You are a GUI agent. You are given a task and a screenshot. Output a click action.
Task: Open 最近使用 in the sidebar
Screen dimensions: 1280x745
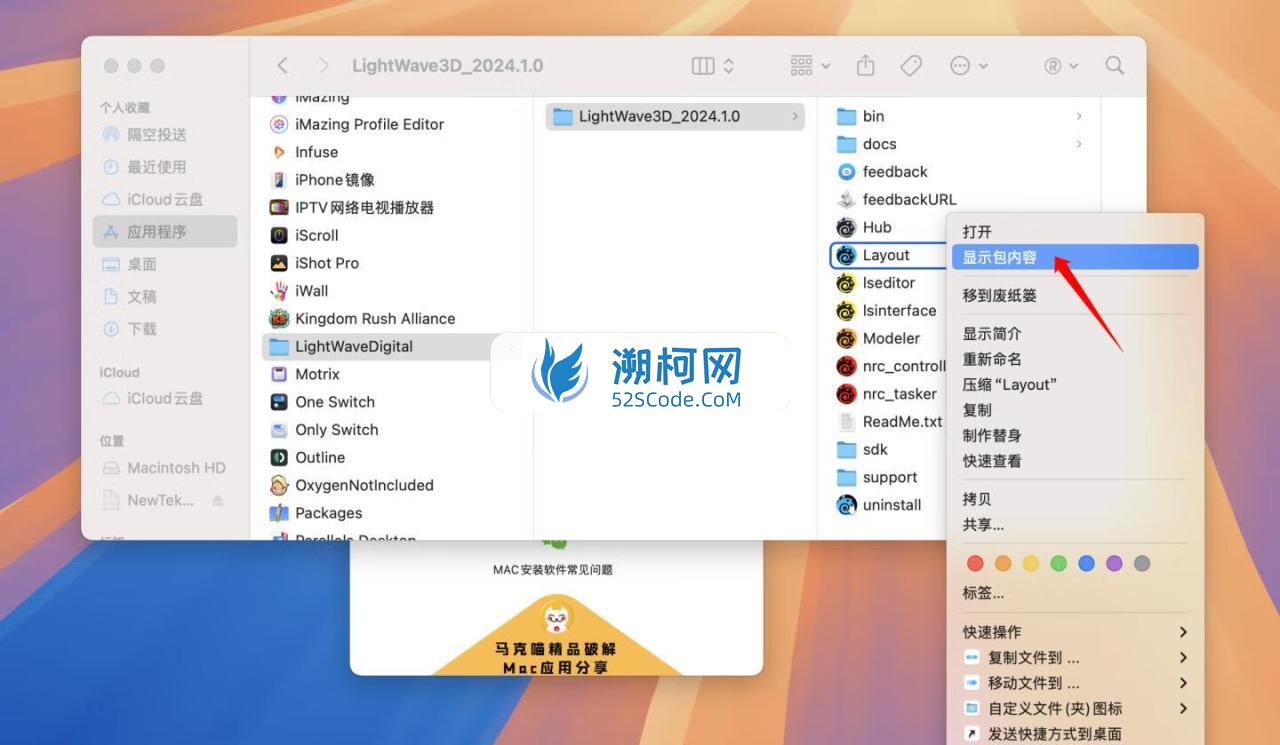tap(165, 167)
